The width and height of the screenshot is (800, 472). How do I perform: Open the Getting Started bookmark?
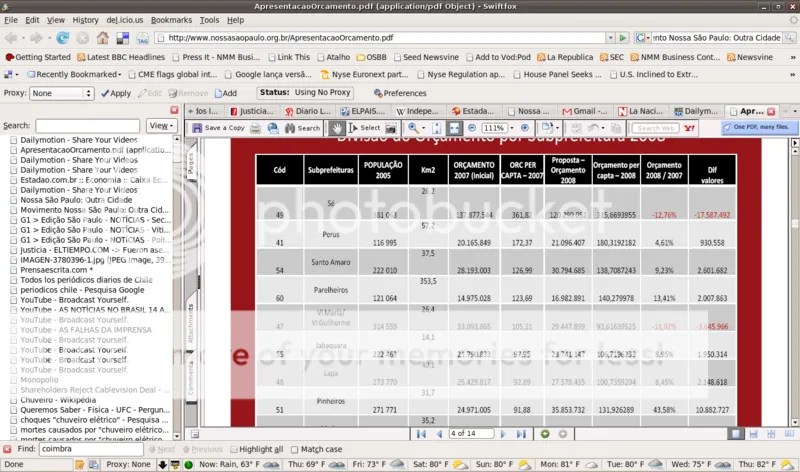pyautogui.click(x=38, y=57)
